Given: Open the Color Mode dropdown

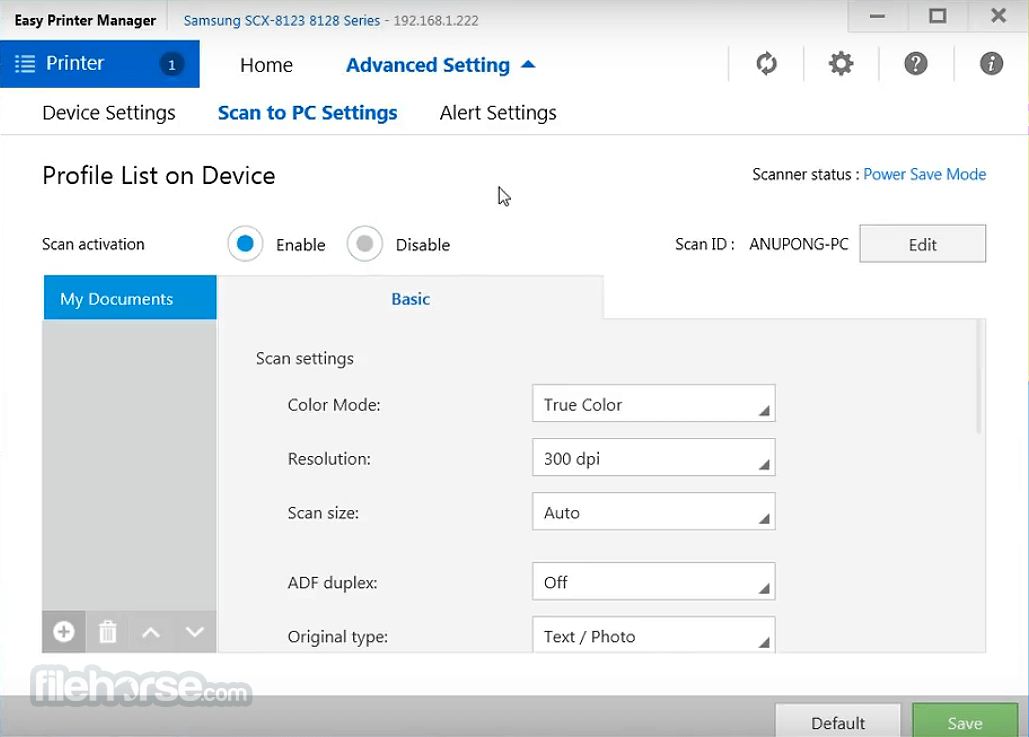Looking at the screenshot, I should (x=654, y=404).
